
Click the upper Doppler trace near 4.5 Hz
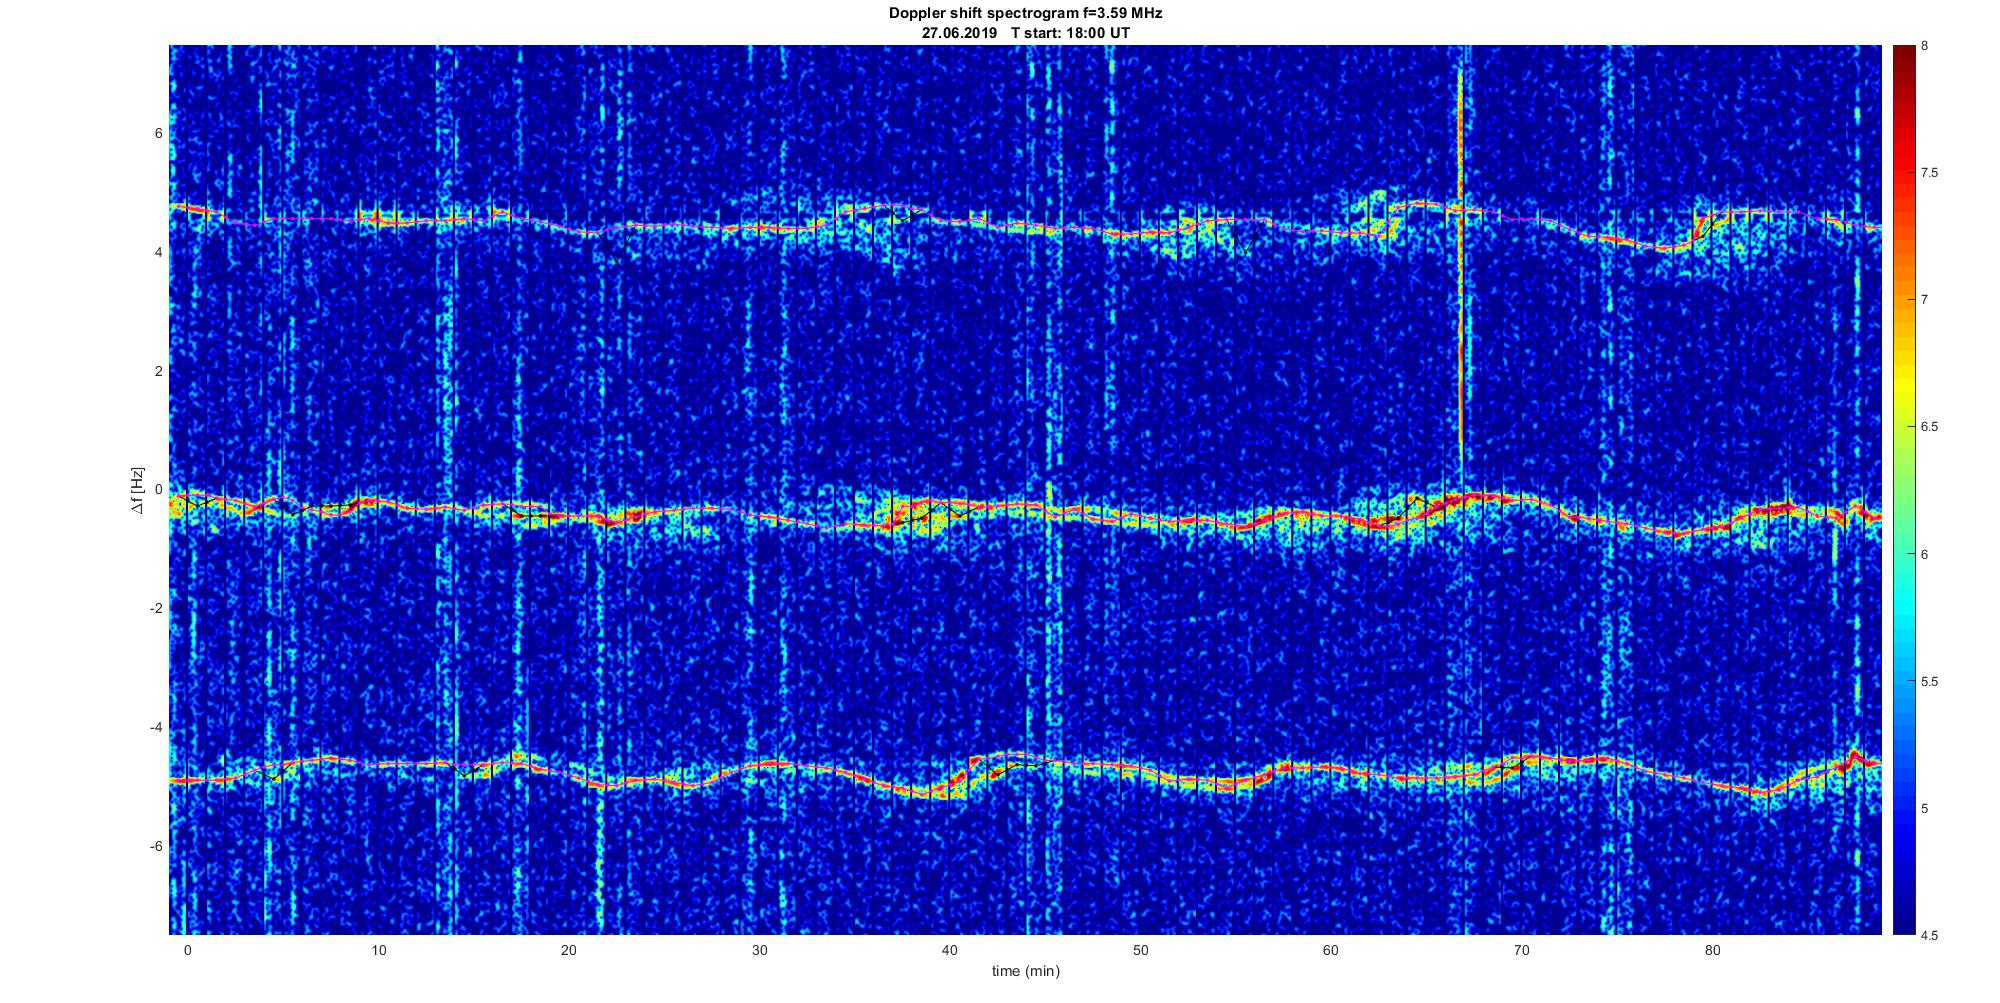pos(1026,228)
